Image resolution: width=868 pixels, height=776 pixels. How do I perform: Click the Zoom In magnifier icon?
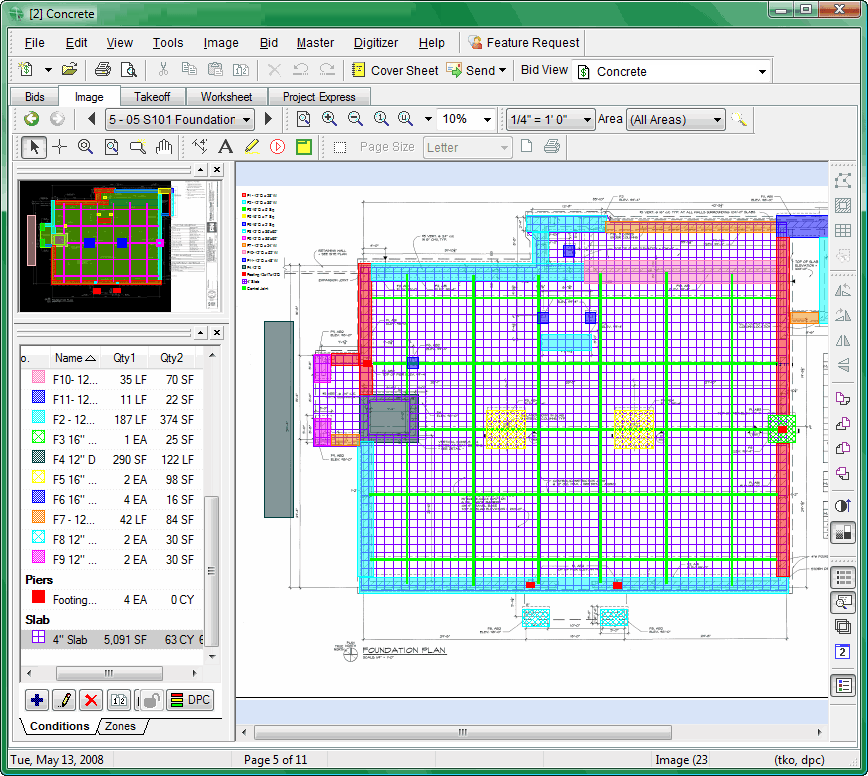[329, 118]
